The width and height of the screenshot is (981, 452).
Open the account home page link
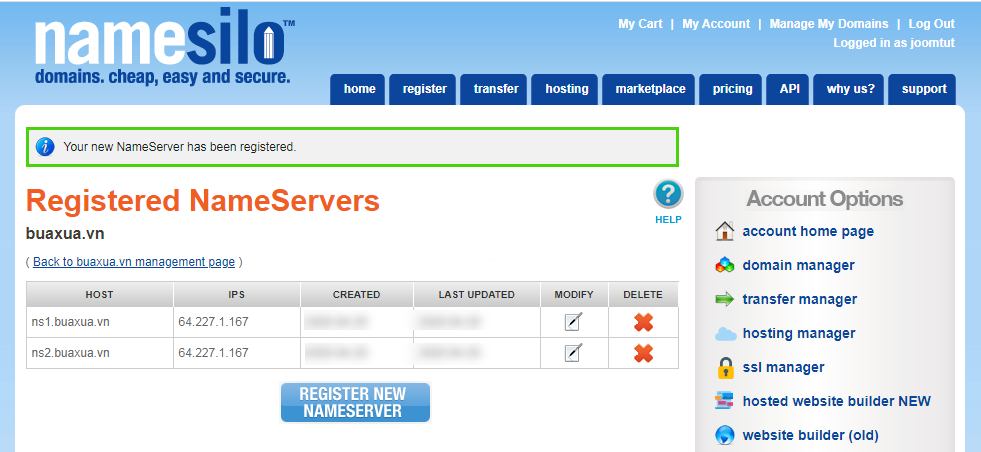coord(808,231)
